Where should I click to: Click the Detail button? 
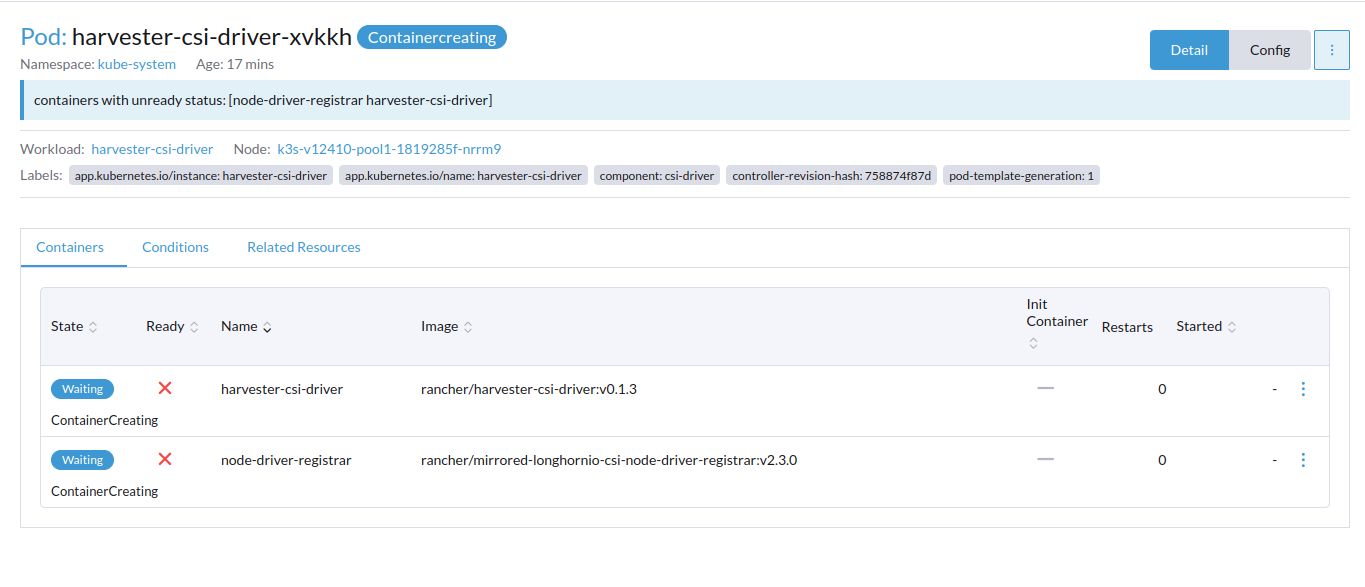click(1189, 49)
